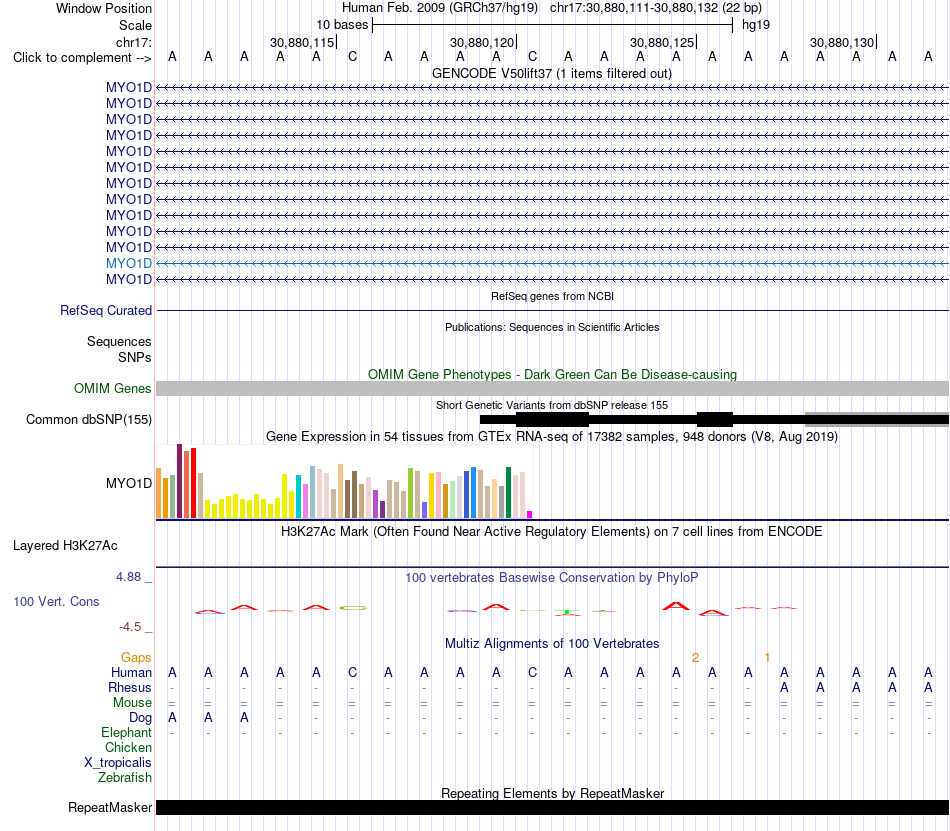Click the -4.5 PhyloP lower limit value

pos(130,626)
